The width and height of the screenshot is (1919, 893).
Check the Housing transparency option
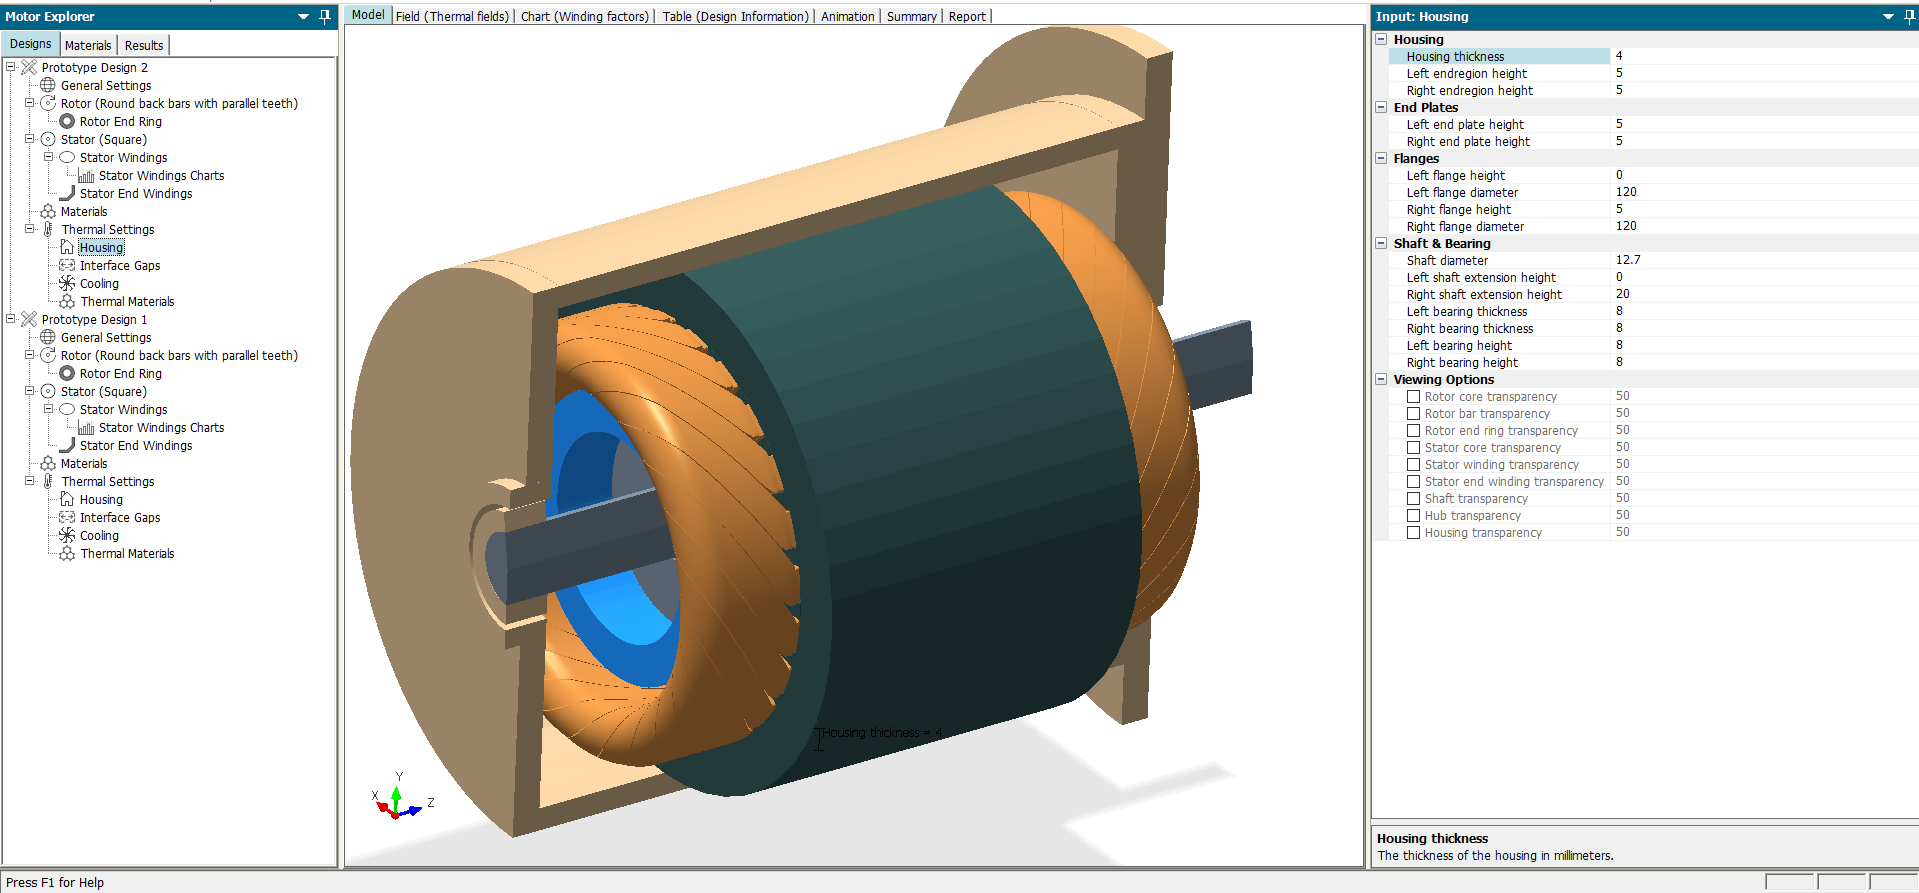1414,533
